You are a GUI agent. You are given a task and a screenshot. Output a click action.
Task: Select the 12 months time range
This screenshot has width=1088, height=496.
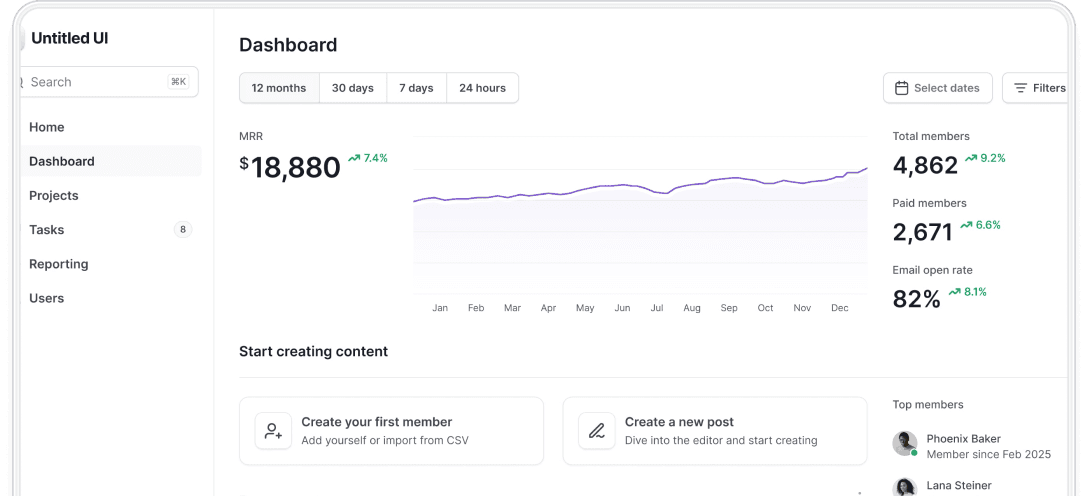click(x=279, y=88)
